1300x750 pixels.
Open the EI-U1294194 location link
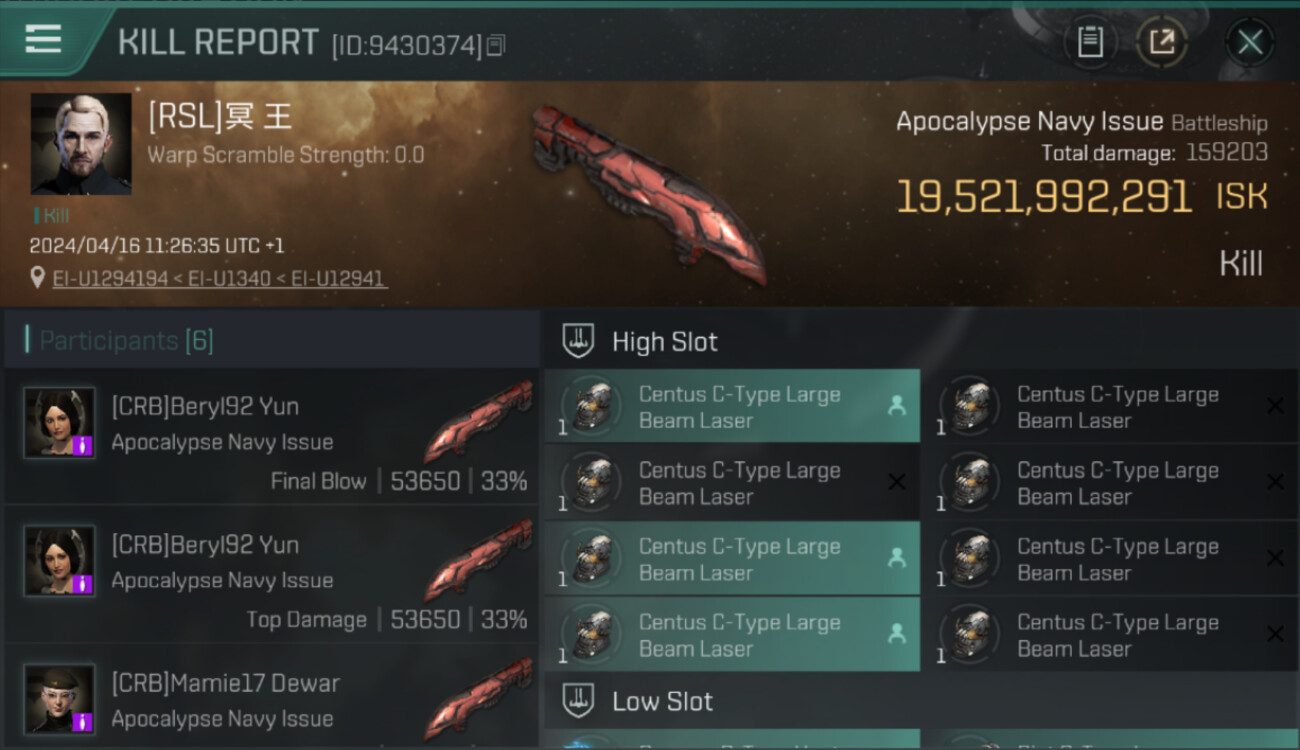[x=110, y=279]
